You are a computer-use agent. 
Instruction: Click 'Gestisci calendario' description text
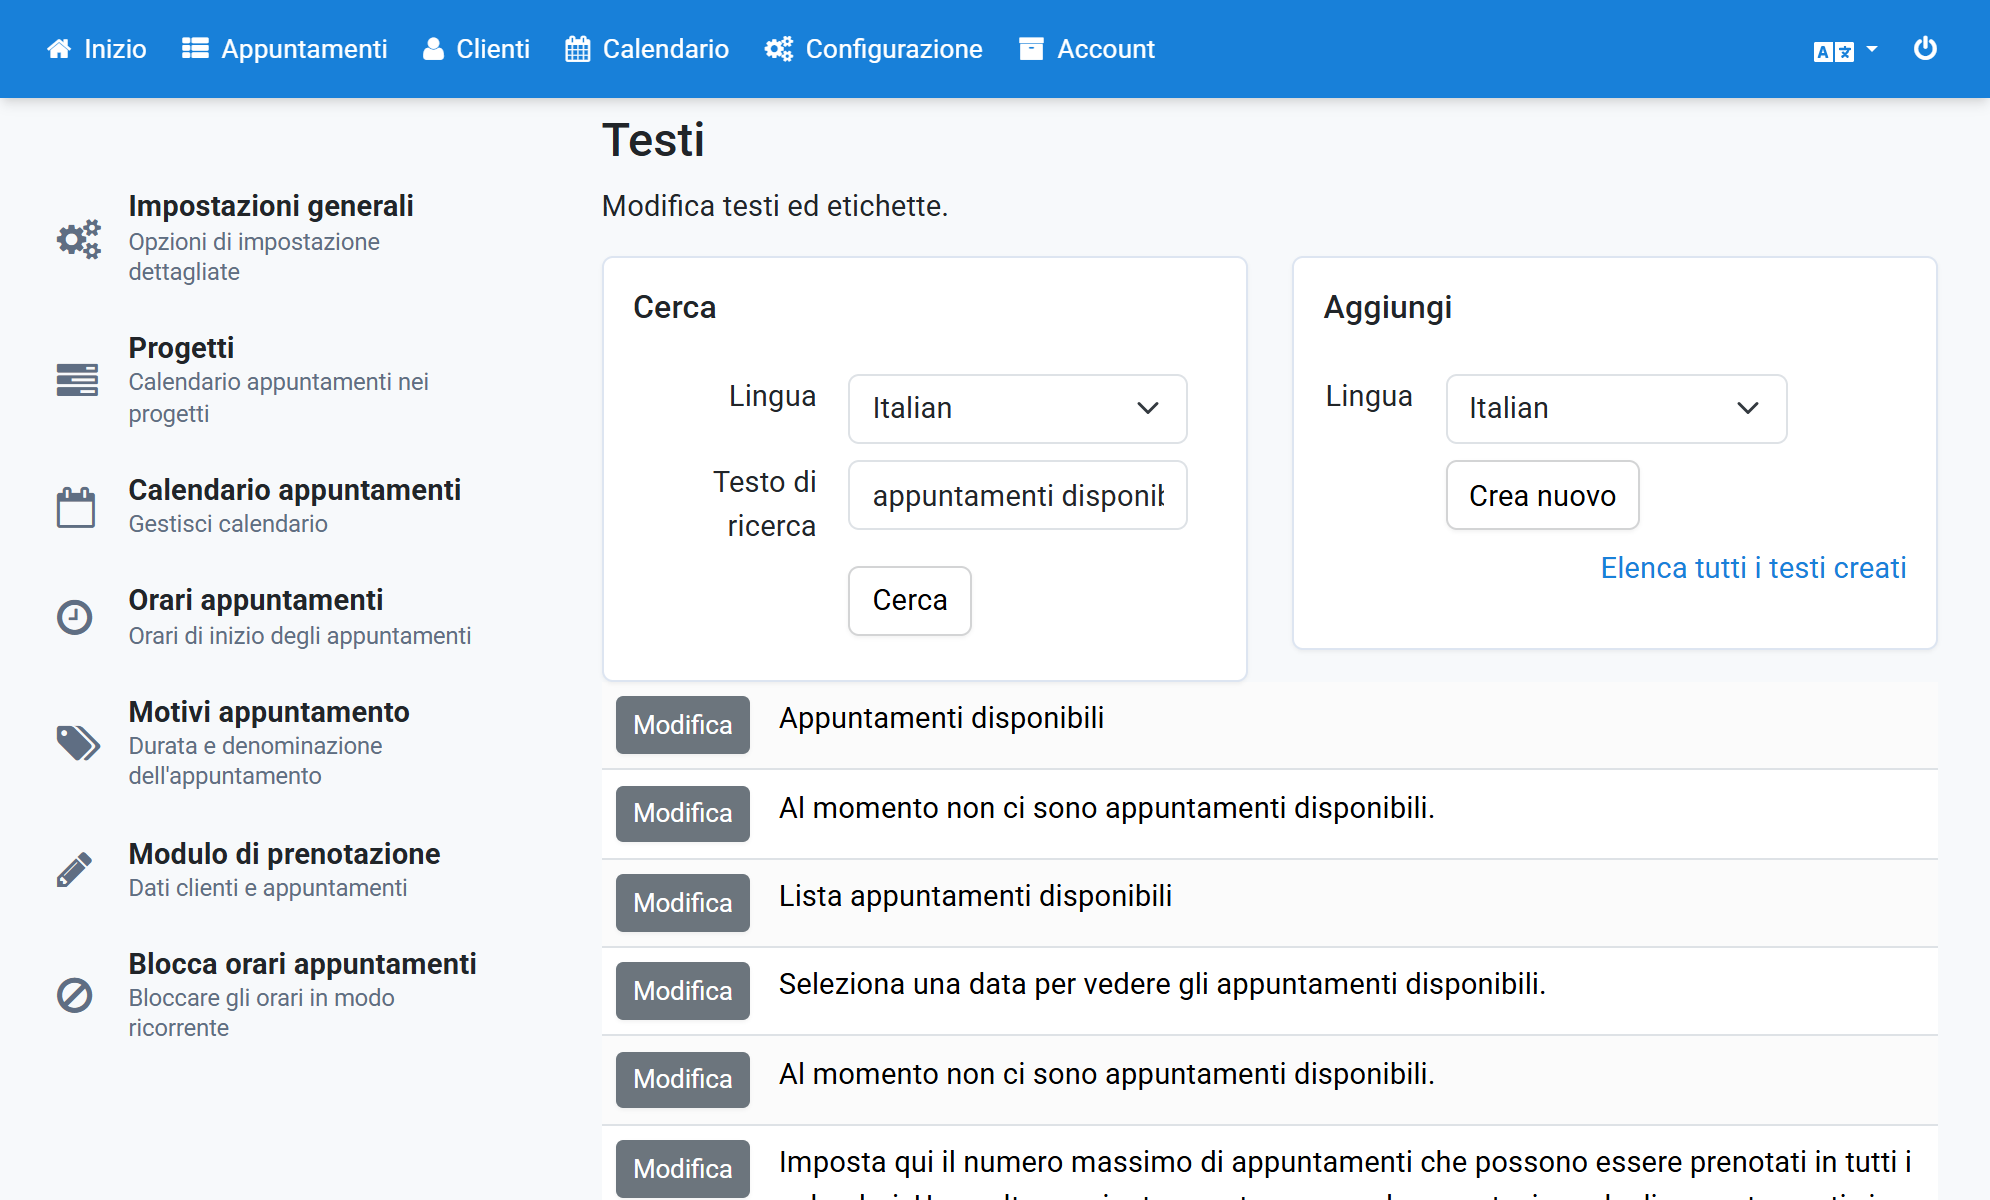228,524
